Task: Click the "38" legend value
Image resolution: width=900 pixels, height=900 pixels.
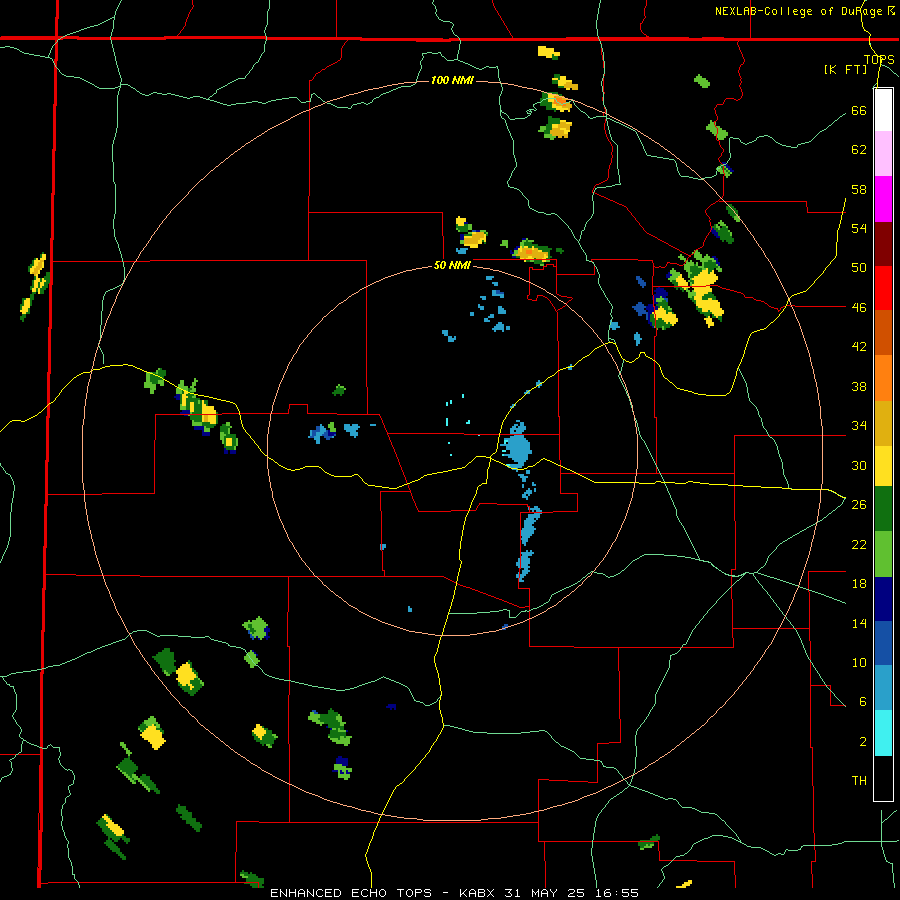Action: click(x=859, y=386)
